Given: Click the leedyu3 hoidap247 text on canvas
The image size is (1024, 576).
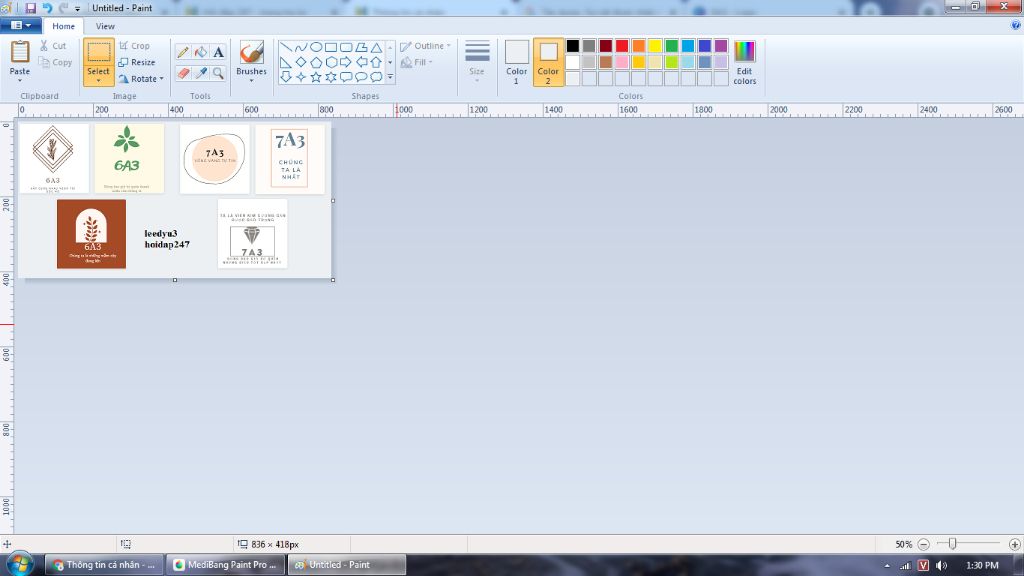Looking at the screenshot, I should point(167,239).
